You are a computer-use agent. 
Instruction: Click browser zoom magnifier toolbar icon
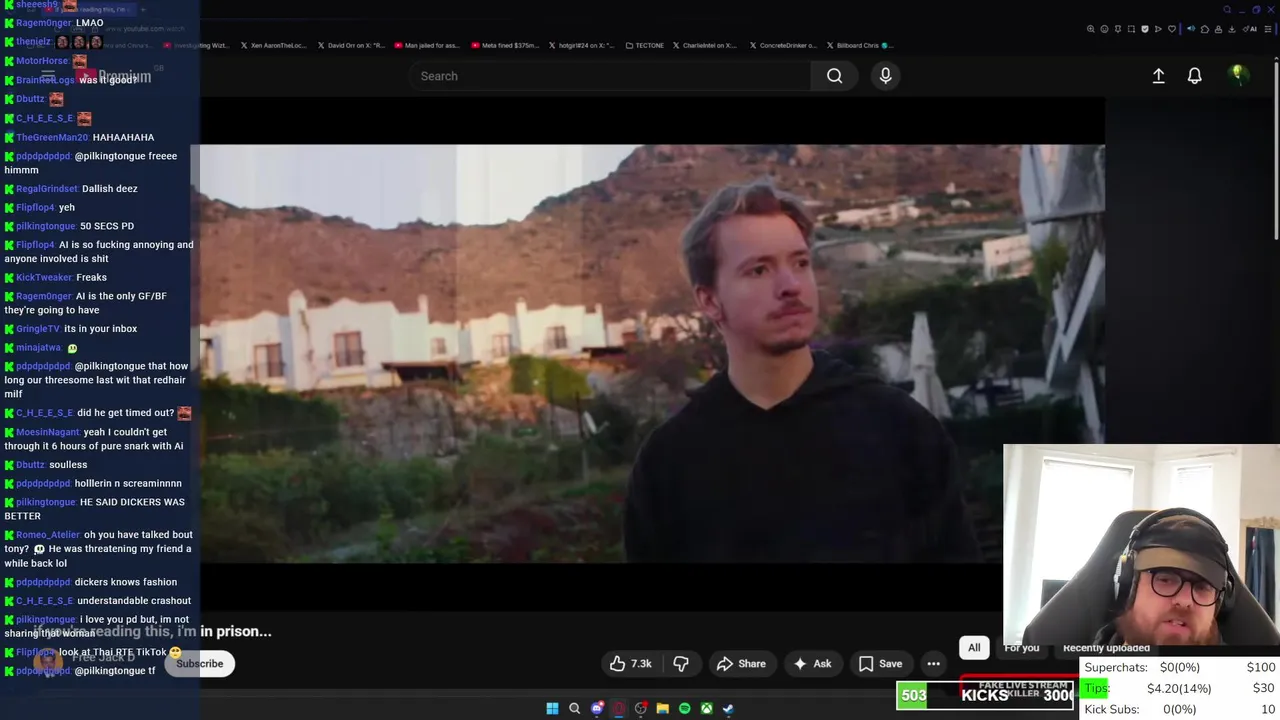click(x=1090, y=29)
